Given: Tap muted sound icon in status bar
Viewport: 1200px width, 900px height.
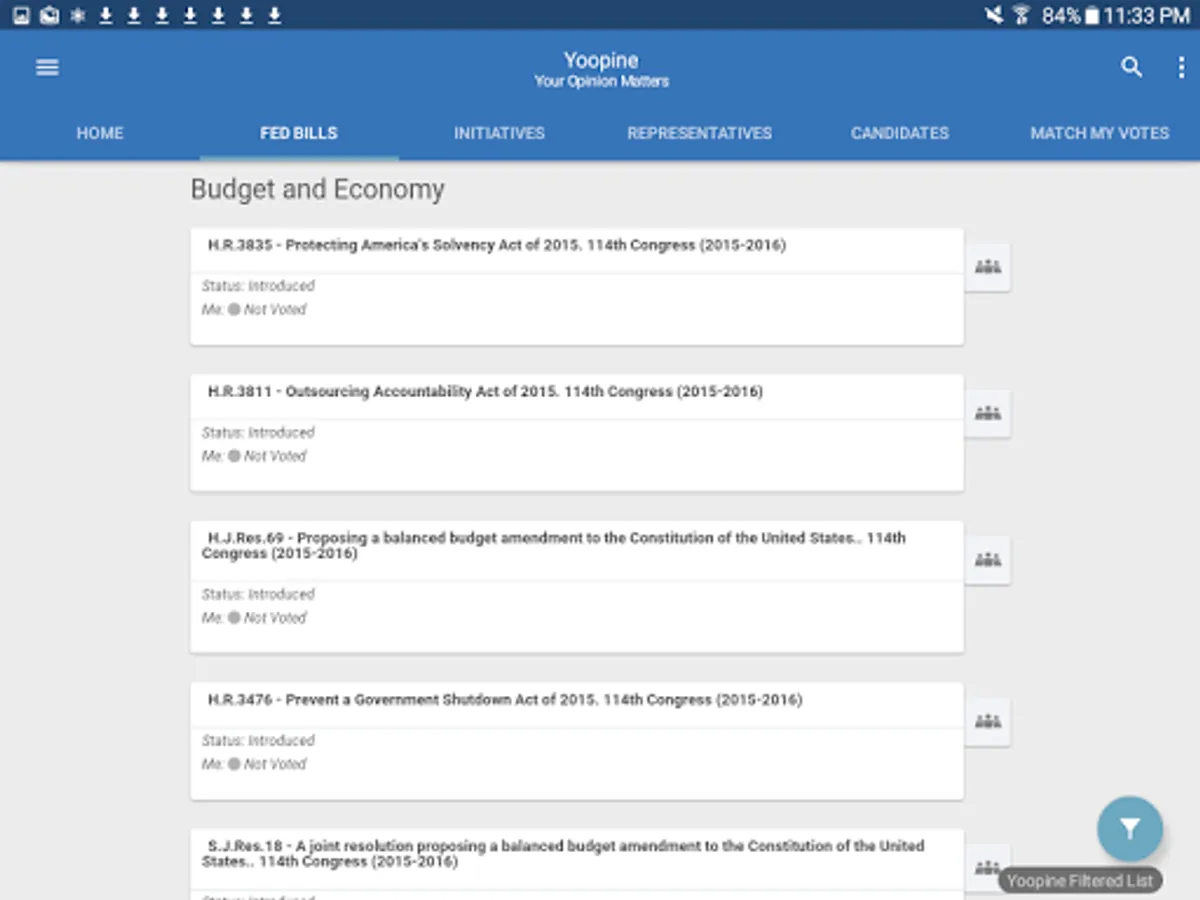Looking at the screenshot, I should 993,15.
